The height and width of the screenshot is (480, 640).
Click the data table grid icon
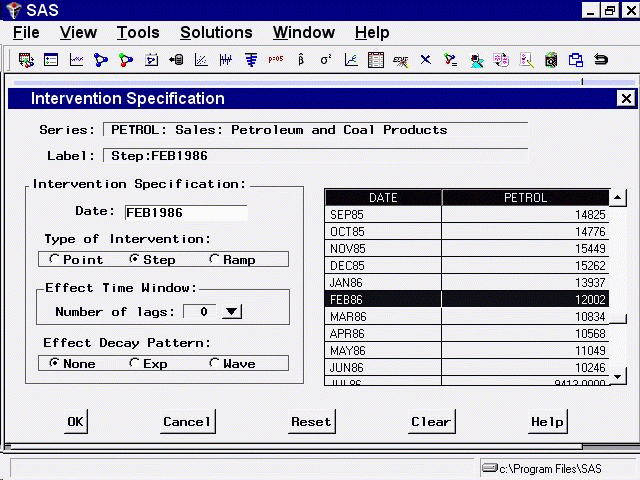(x=376, y=60)
